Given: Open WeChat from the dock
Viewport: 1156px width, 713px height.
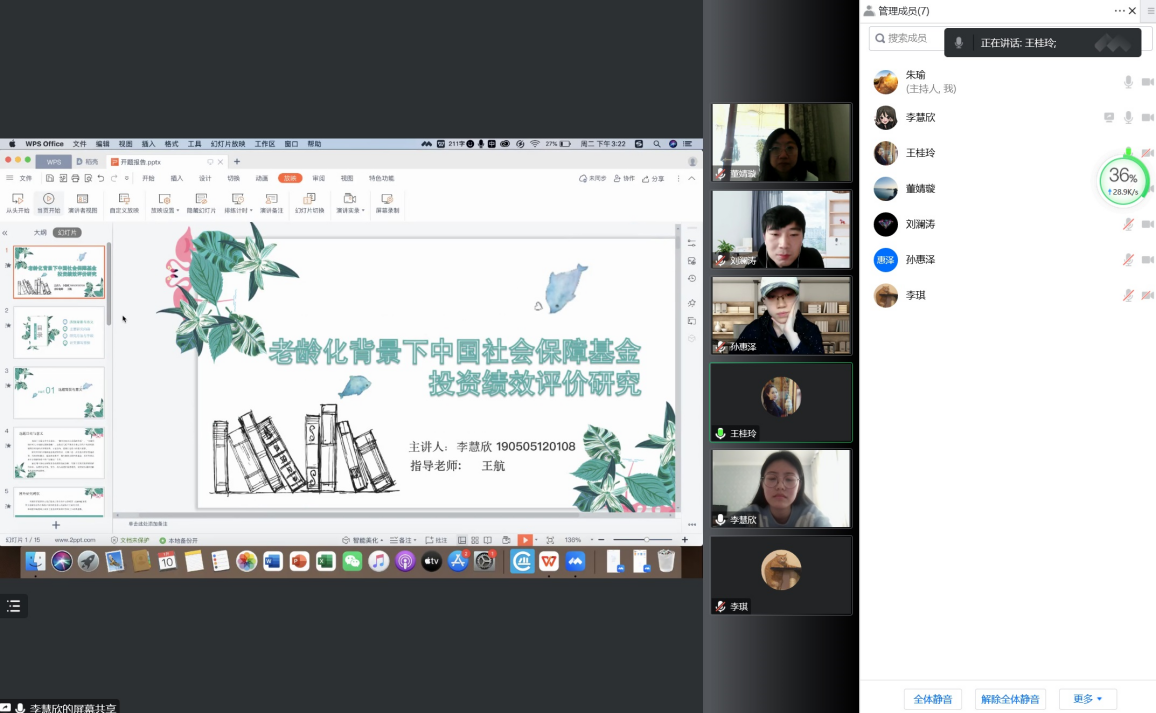Looking at the screenshot, I should tap(352, 562).
